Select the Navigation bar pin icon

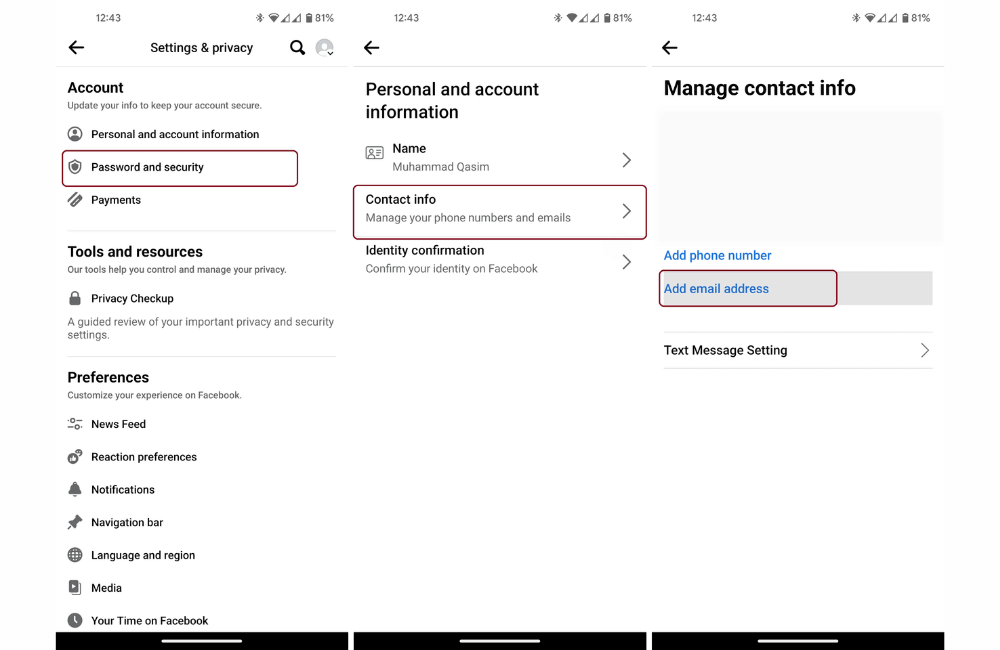[75, 522]
